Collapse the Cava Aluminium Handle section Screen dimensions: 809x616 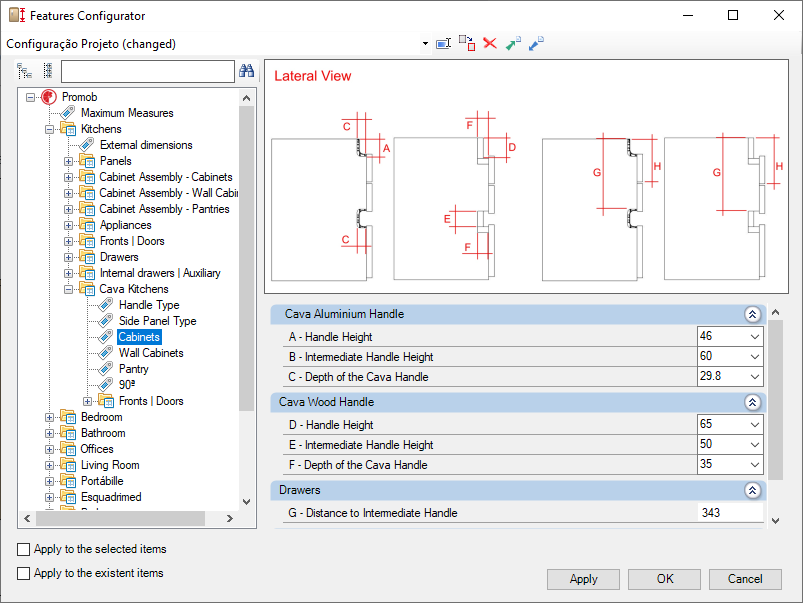click(x=752, y=314)
